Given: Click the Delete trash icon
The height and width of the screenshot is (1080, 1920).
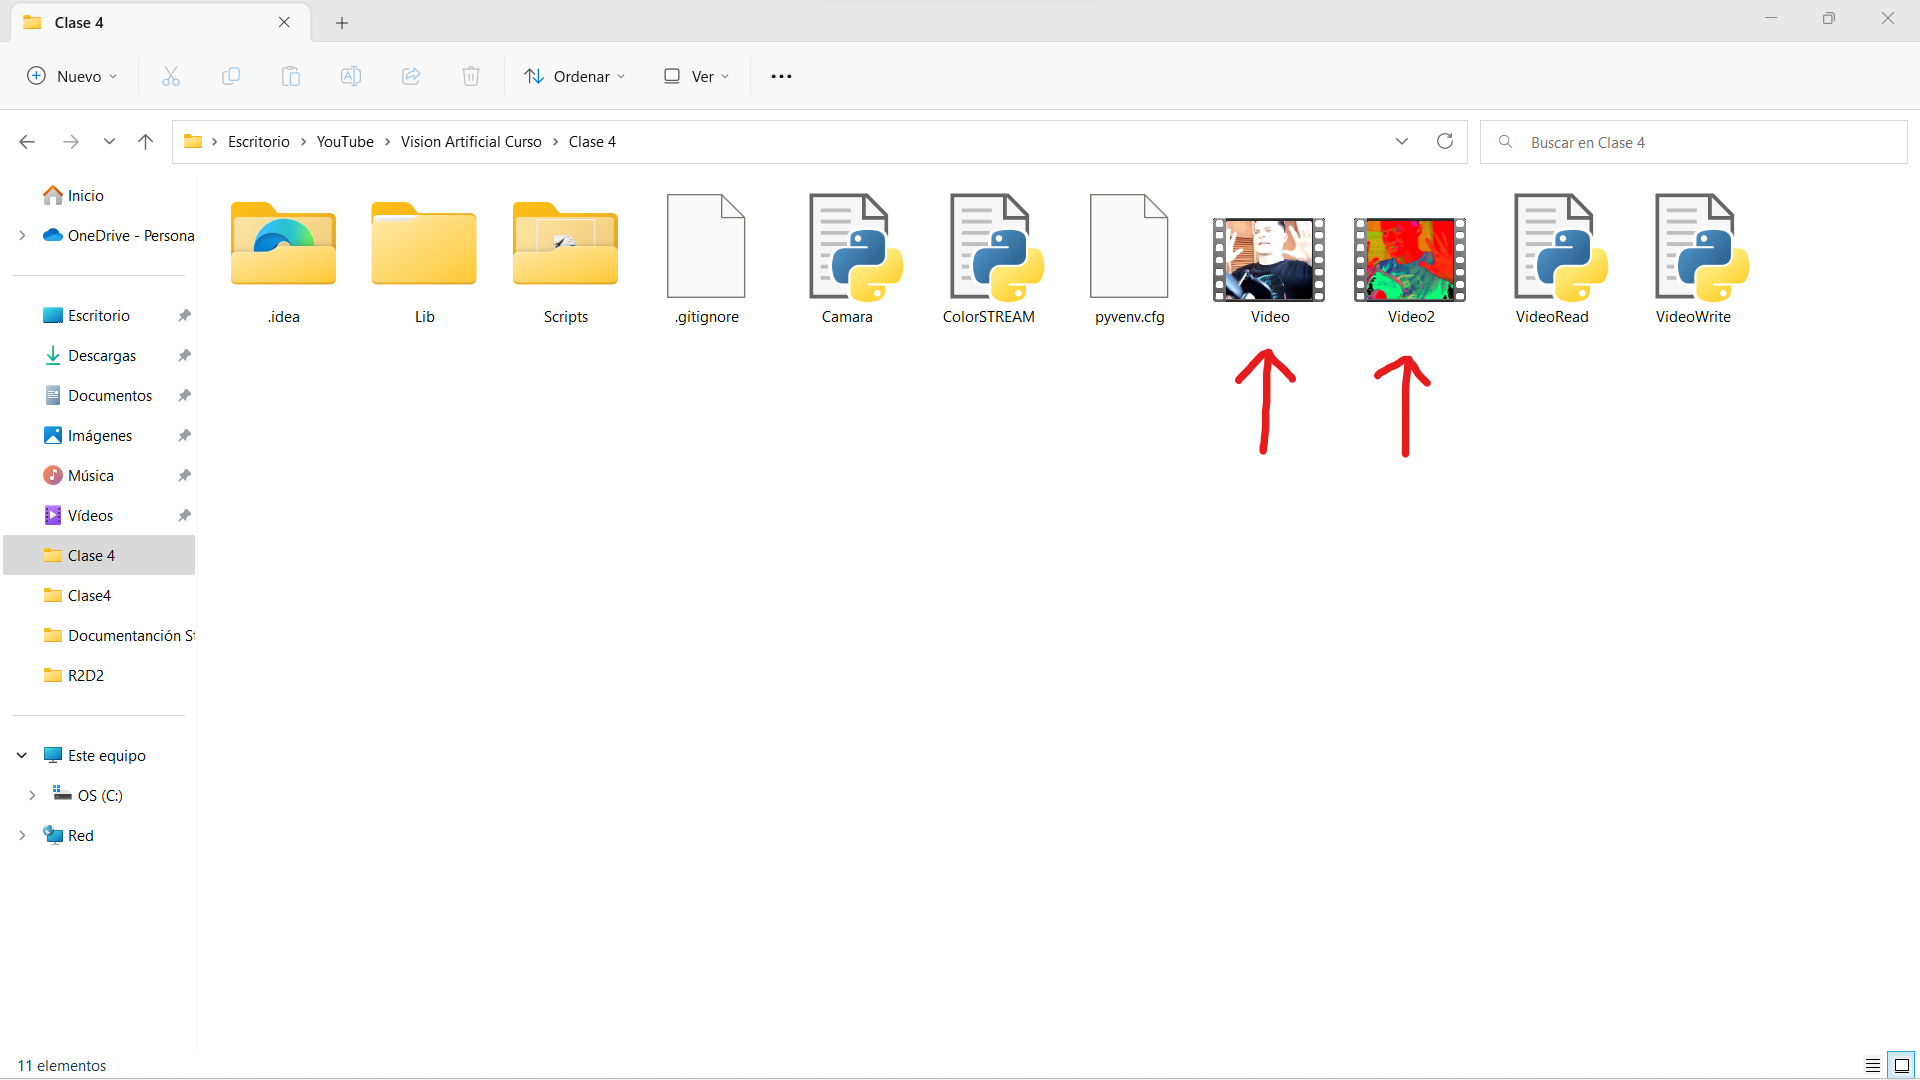Looking at the screenshot, I should (471, 76).
